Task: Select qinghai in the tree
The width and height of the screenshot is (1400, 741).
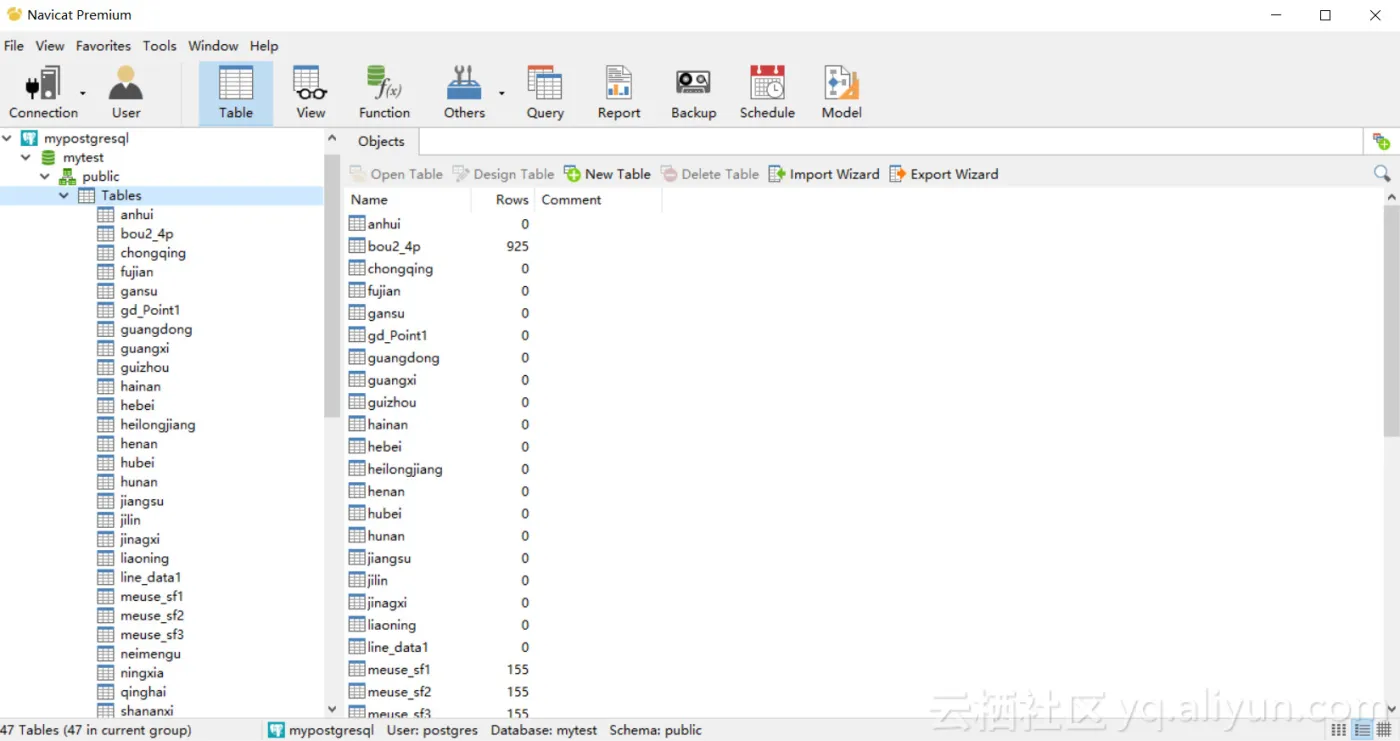Action: coord(143,692)
